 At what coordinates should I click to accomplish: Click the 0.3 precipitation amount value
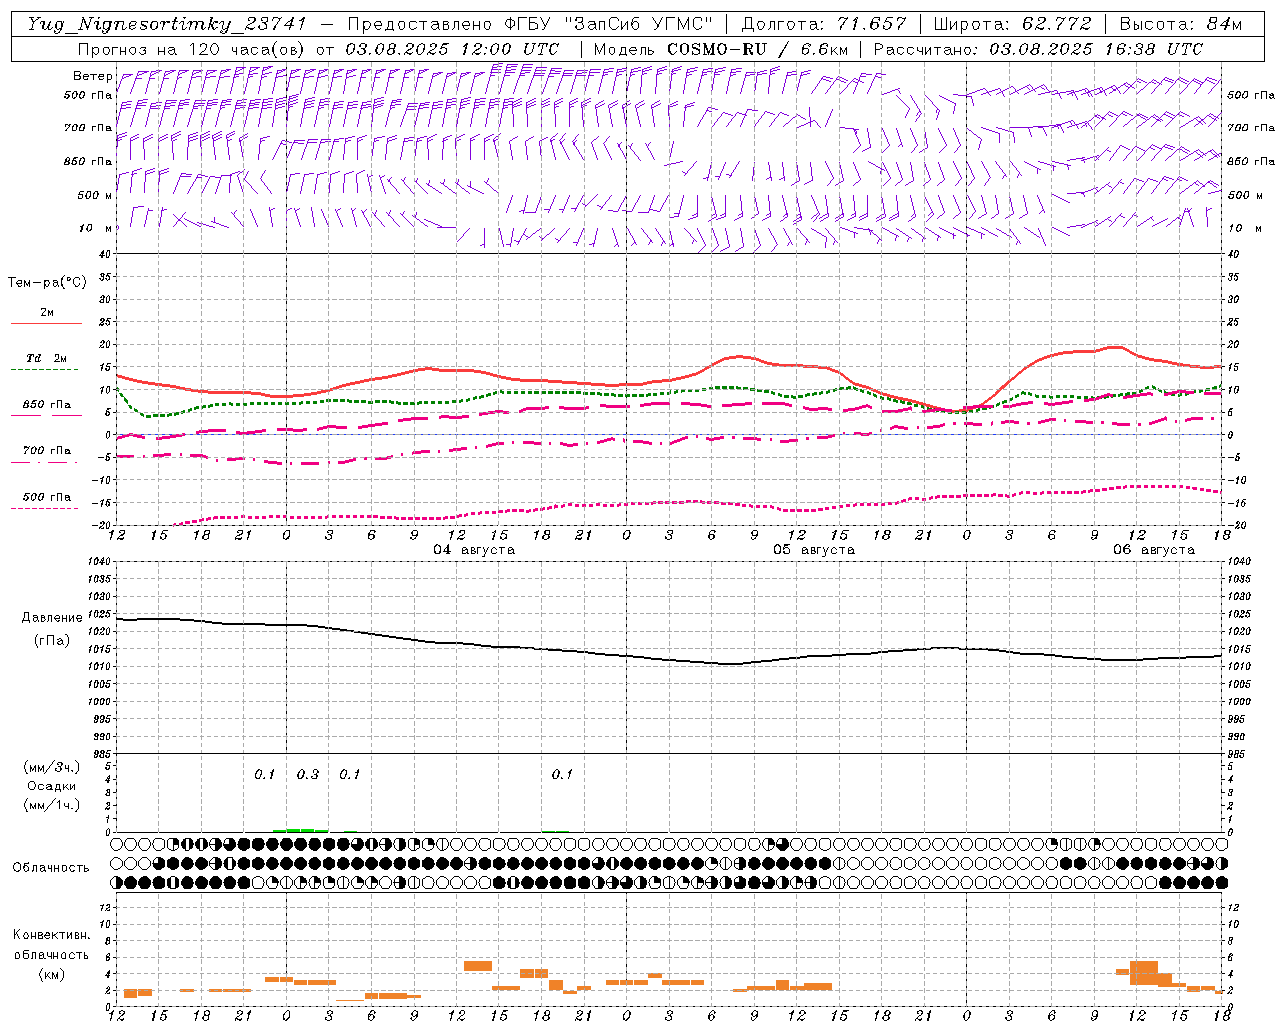[307, 774]
